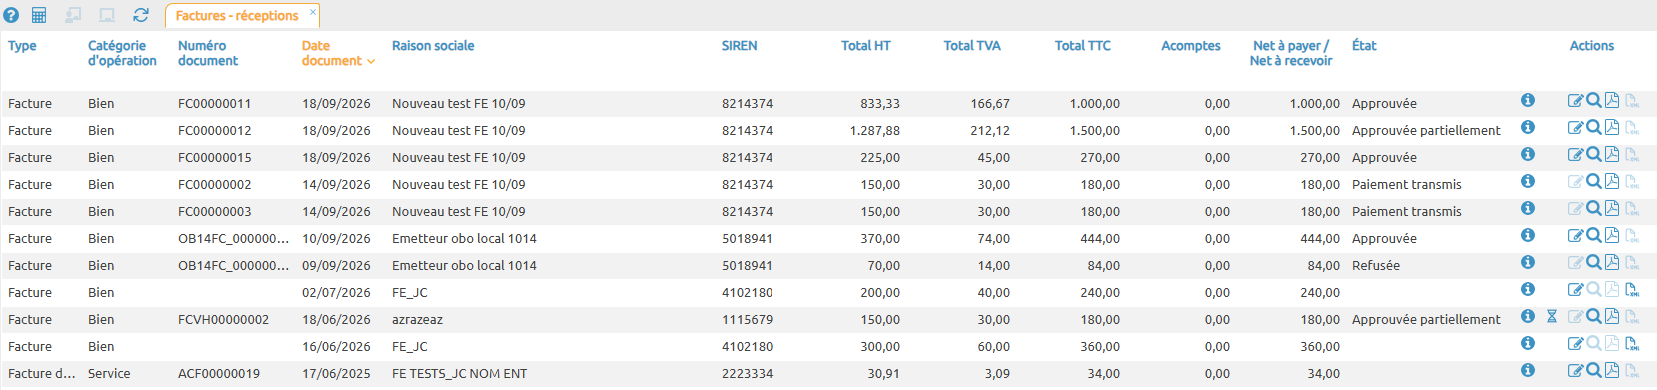Click the refresh arrows icon
Screen dimensions: 1657x390
[141, 15]
